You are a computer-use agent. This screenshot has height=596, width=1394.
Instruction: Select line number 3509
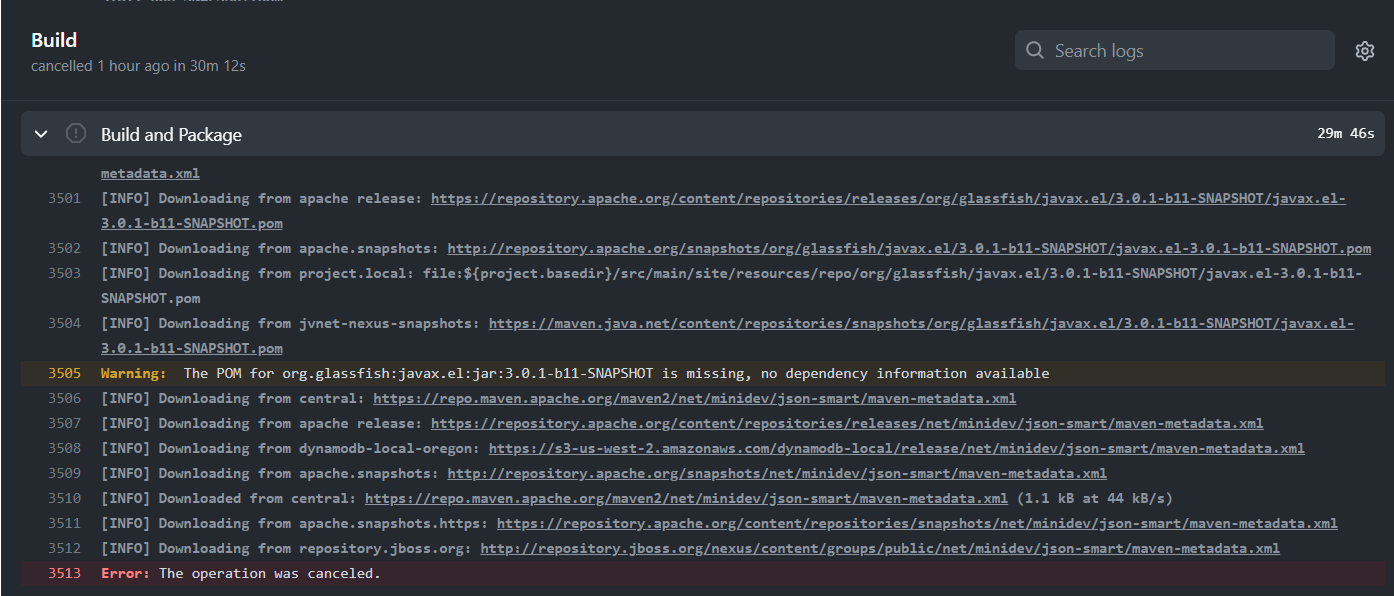click(64, 473)
